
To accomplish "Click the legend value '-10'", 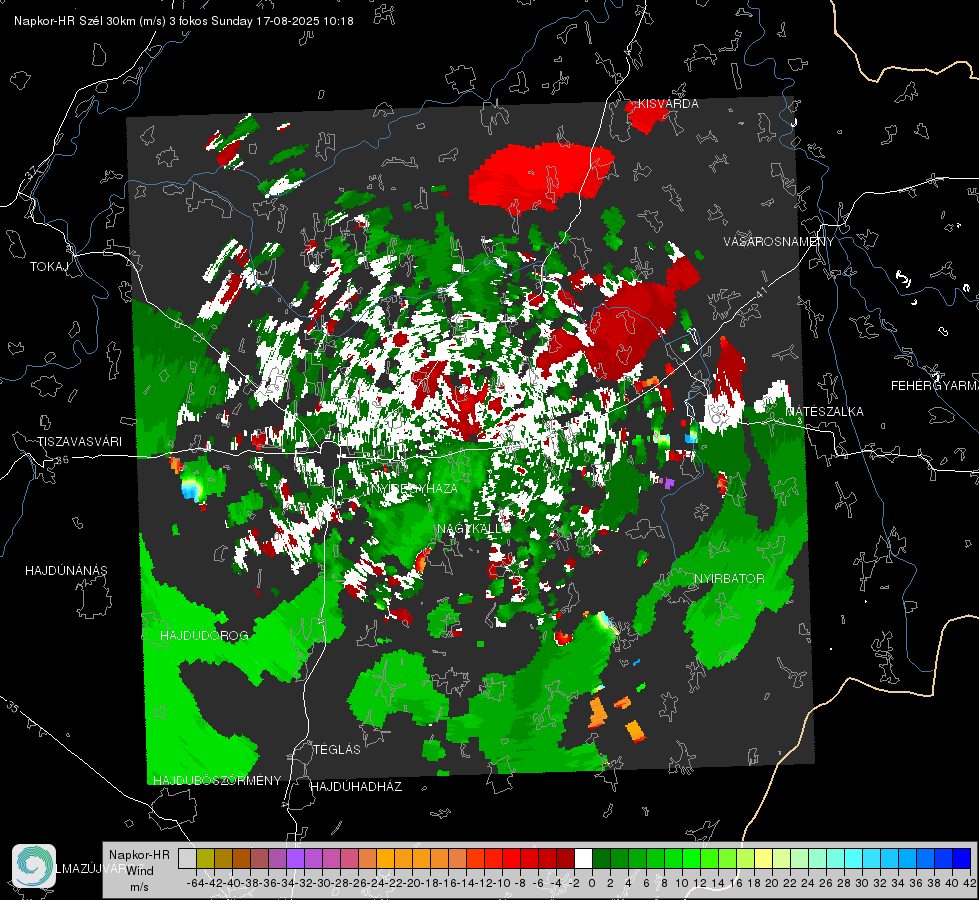I will coord(502,883).
